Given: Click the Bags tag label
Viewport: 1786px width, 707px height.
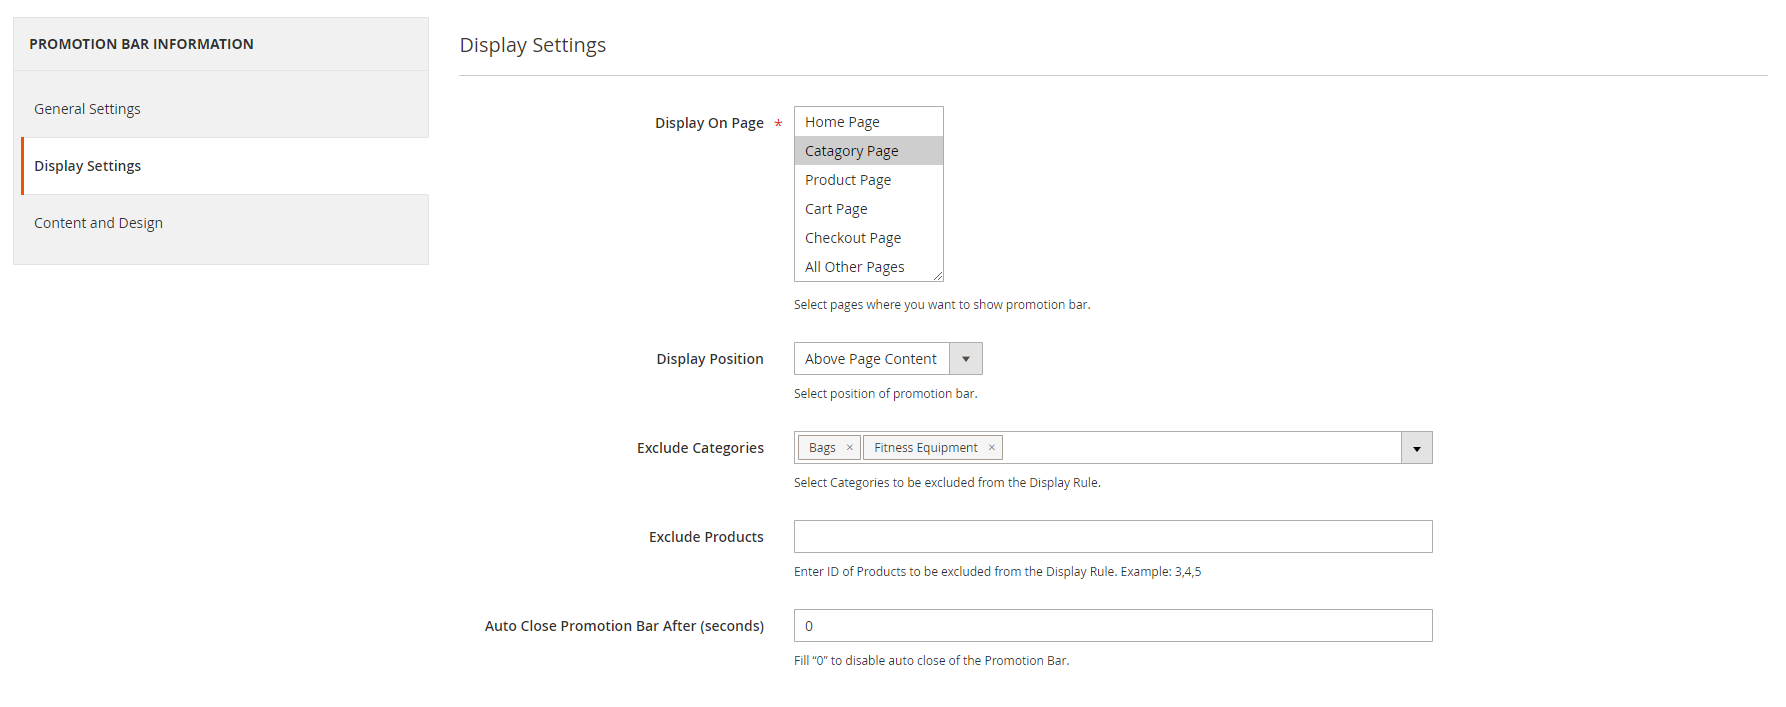Looking at the screenshot, I should click(822, 448).
